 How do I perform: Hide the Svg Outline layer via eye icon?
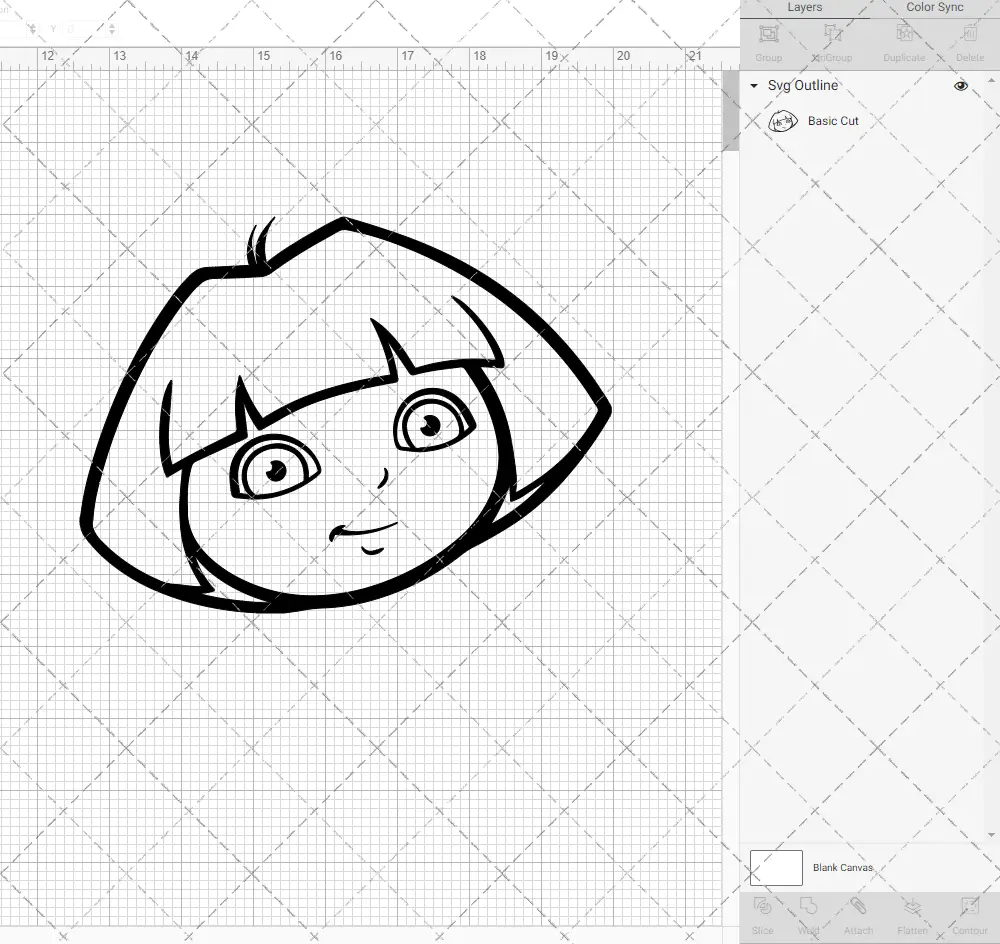click(x=961, y=86)
